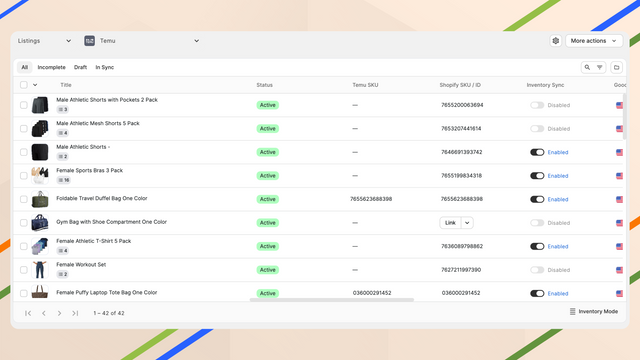Screen dimensions: 640x360
Task: Click Active status of Female Workout Set
Action: point(268,270)
